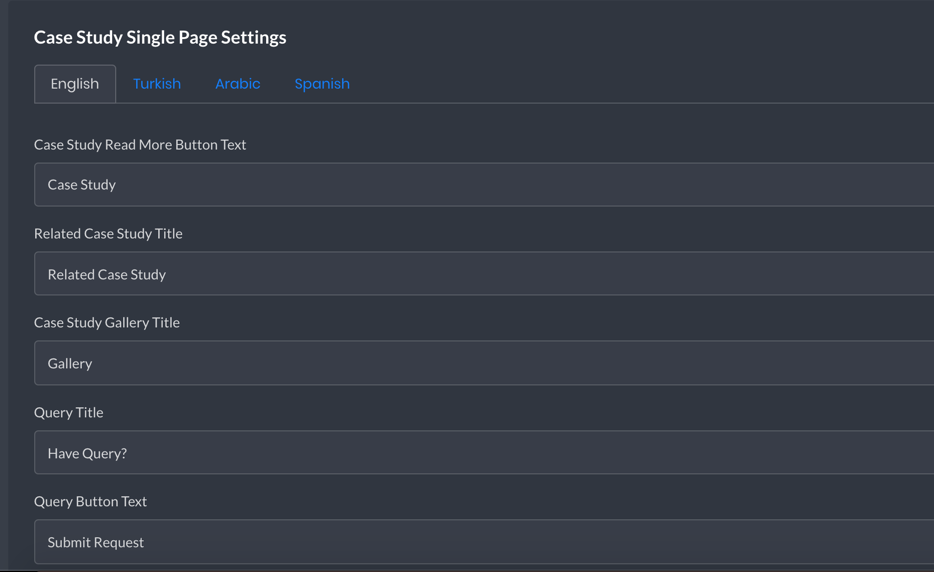
Task: Select the English tab
Action: 75,84
